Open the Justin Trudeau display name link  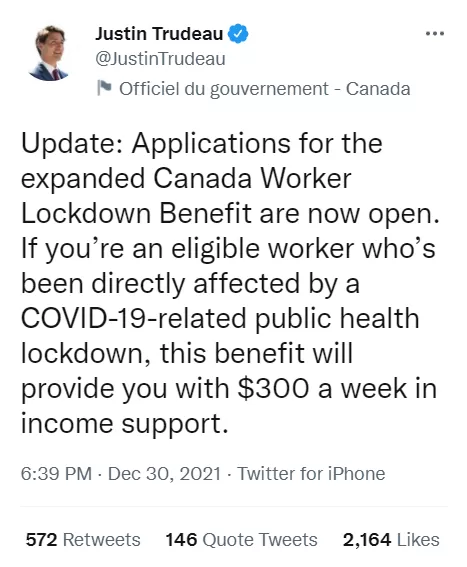(x=159, y=34)
